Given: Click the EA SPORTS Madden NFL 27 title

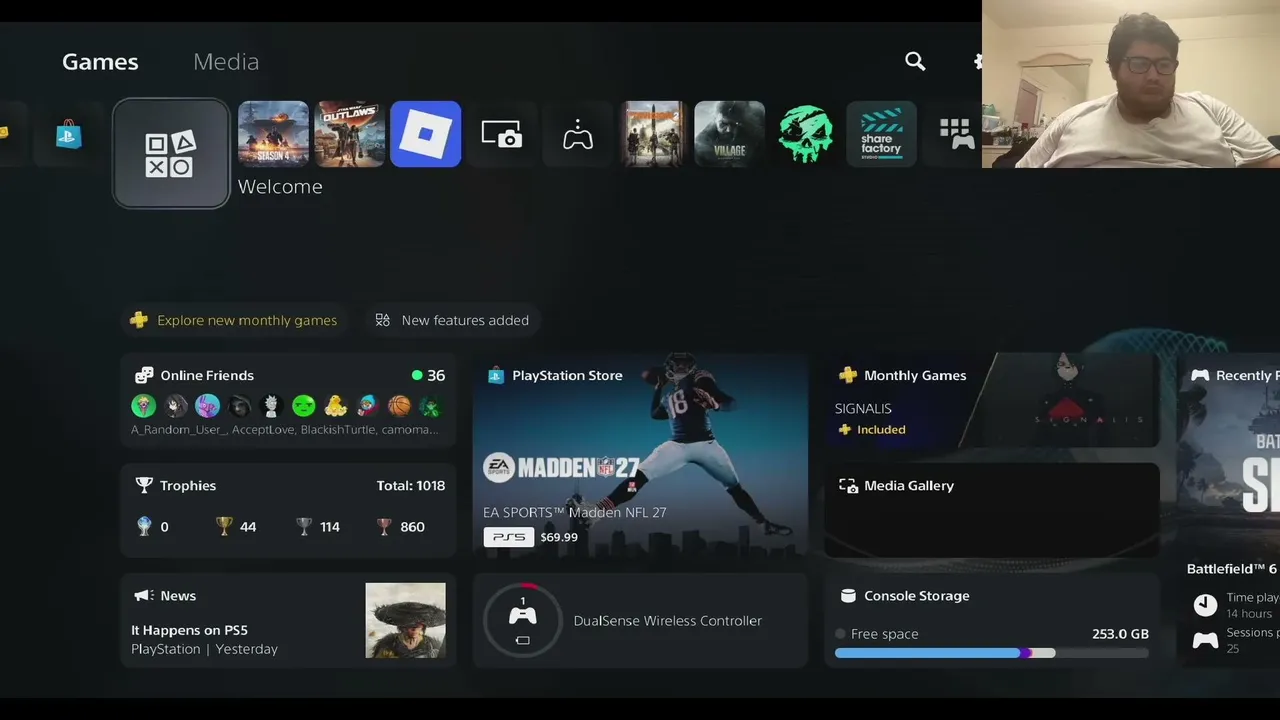Looking at the screenshot, I should point(575,512).
